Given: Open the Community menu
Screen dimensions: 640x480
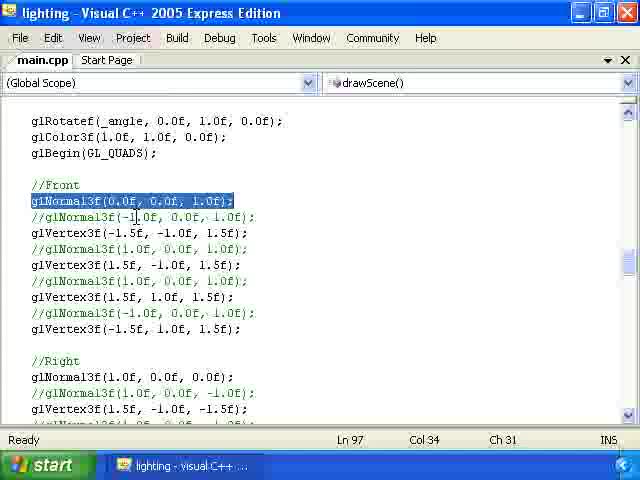Looking at the screenshot, I should [x=372, y=38].
